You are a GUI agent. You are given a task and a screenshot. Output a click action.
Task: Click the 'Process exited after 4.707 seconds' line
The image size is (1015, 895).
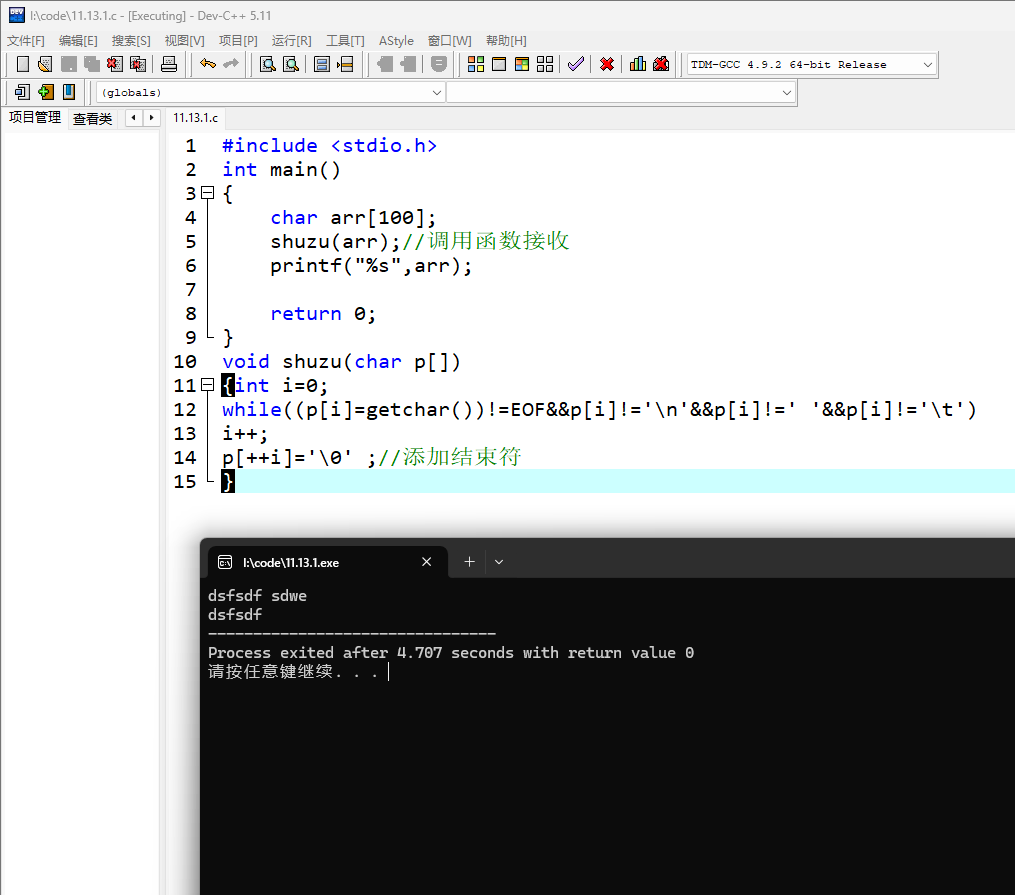[x=451, y=652]
